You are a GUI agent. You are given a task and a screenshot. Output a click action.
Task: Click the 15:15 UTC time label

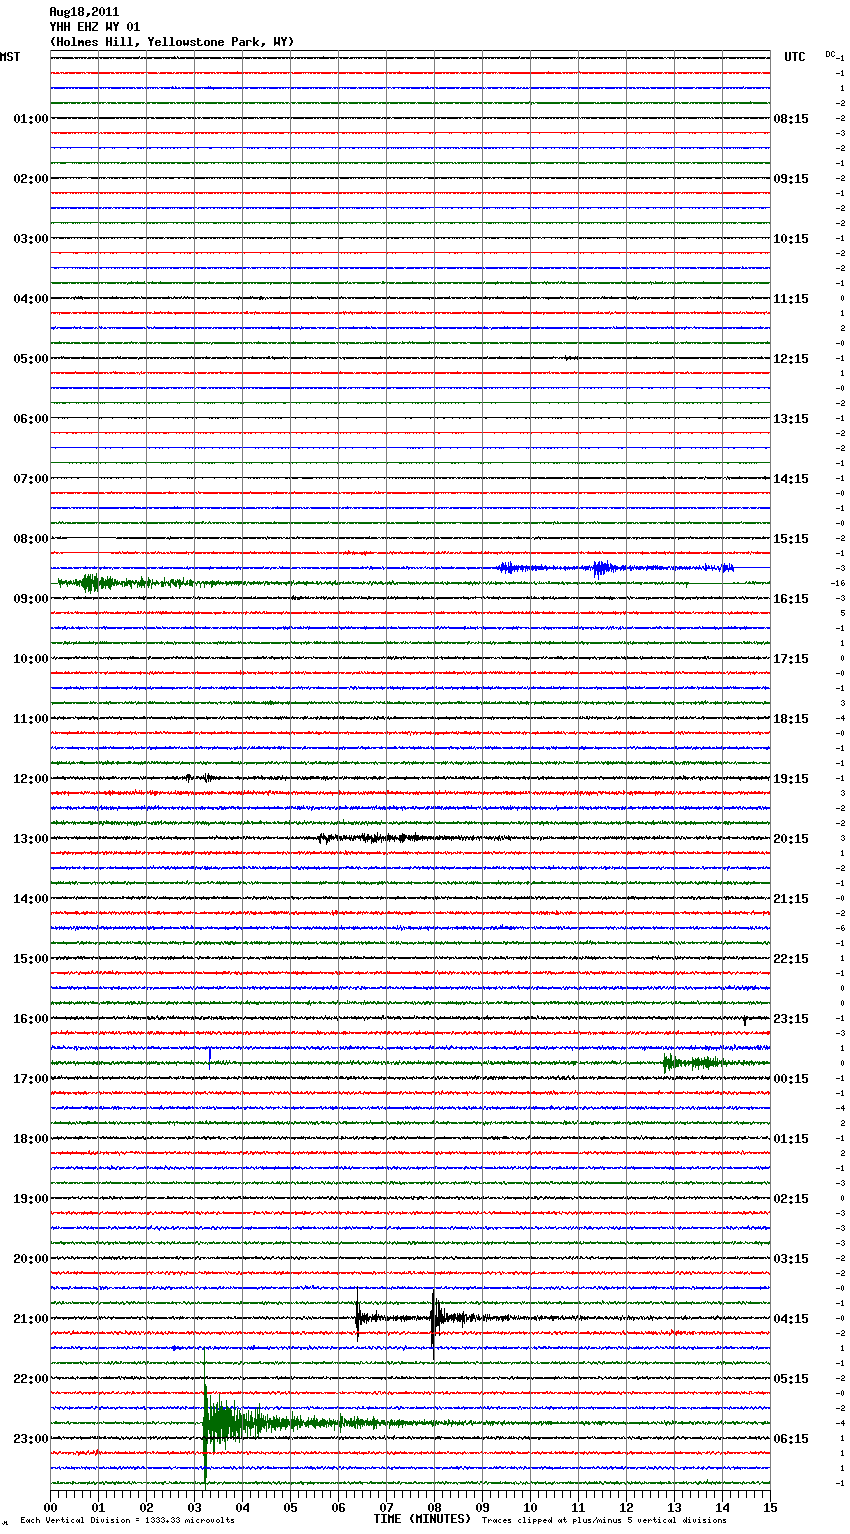point(791,539)
